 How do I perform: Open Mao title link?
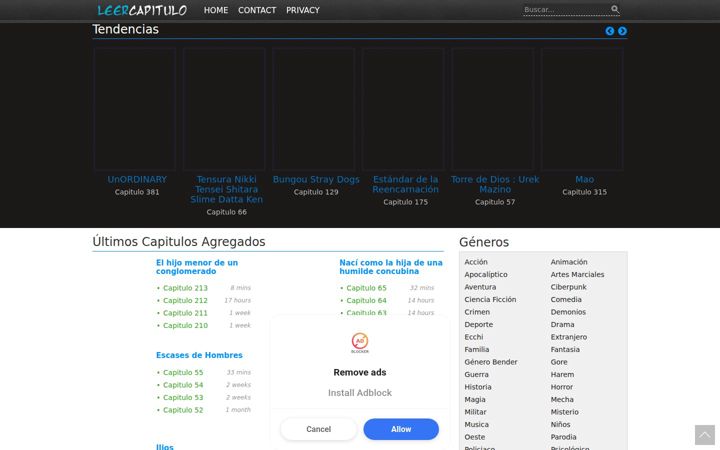585,180
